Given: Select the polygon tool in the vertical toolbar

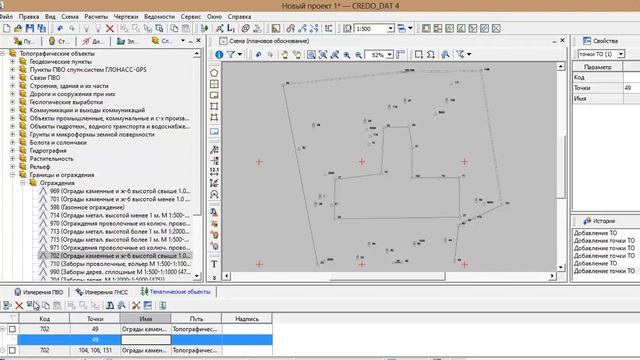Looking at the screenshot, I should point(214,73).
